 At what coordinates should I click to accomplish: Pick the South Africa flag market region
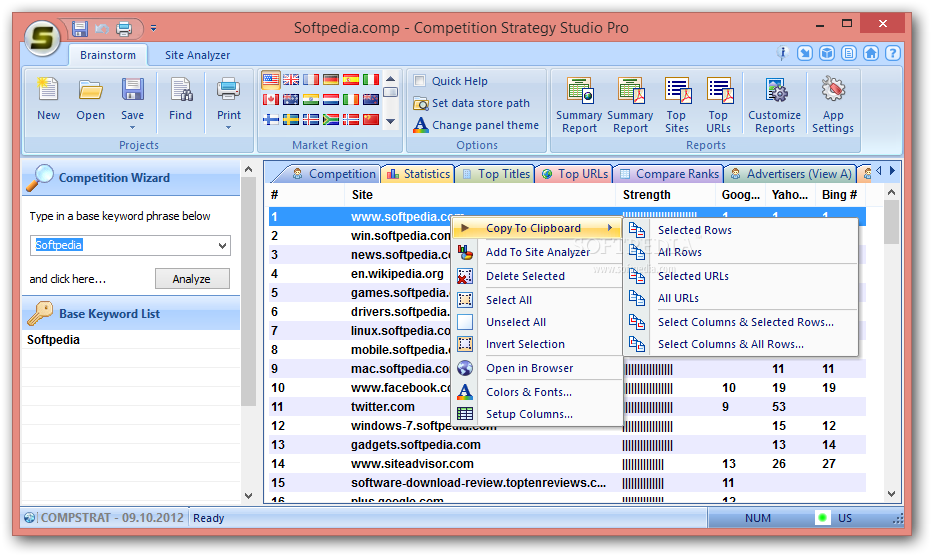coord(331,120)
